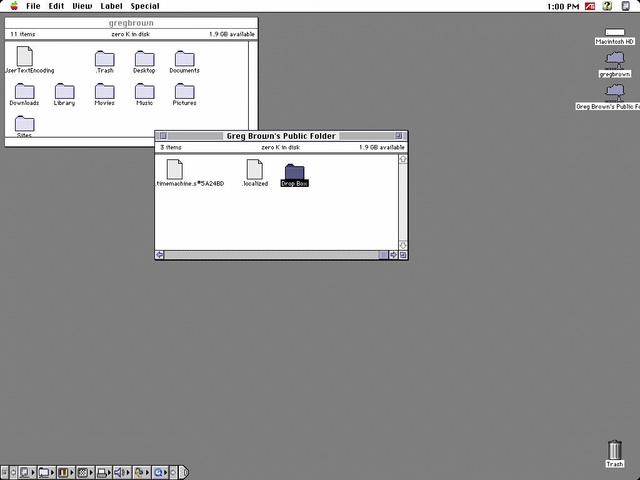Click the Control Strip right scroll arrow
Image resolution: width=640 pixels, height=480 pixels.
173,473
